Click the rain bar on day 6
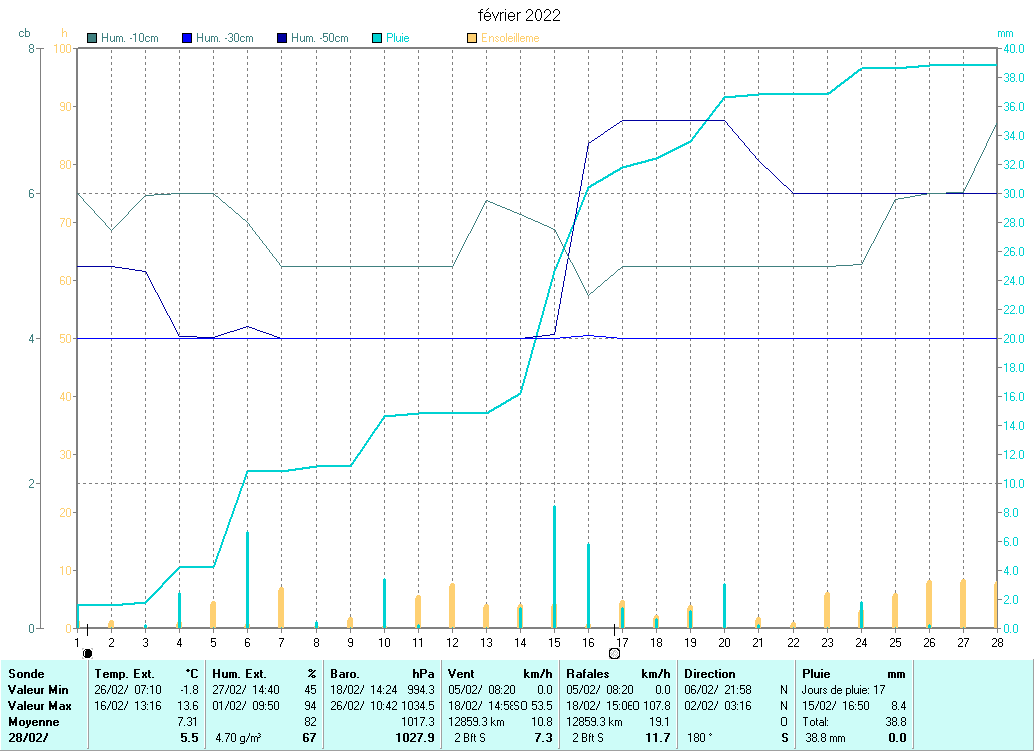Image resolution: width=1034 pixels, height=751 pixels. coord(247,578)
